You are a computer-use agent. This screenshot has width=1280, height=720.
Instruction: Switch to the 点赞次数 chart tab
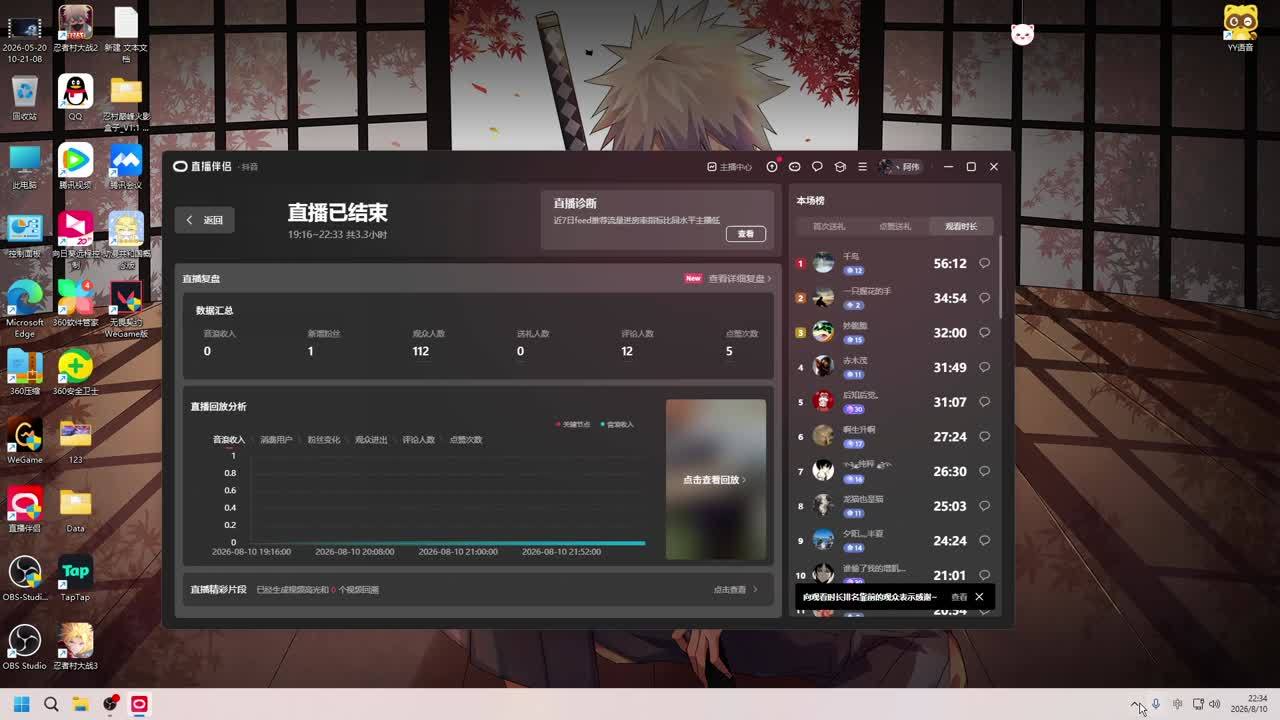pos(465,440)
